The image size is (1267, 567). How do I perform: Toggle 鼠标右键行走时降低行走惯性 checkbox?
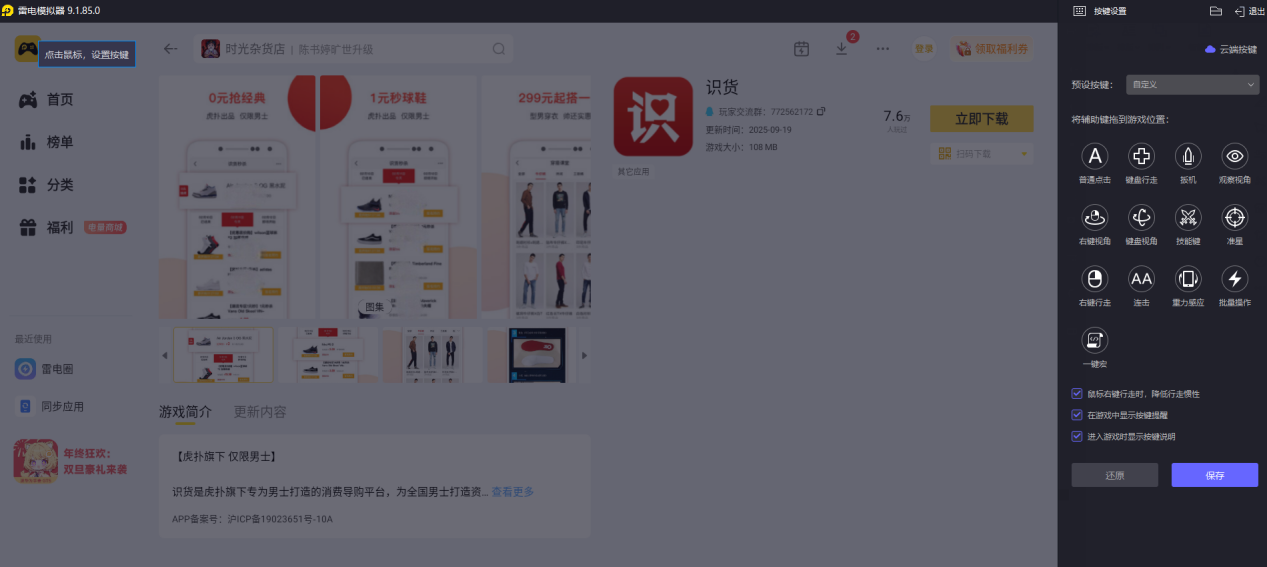point(1077,394)
